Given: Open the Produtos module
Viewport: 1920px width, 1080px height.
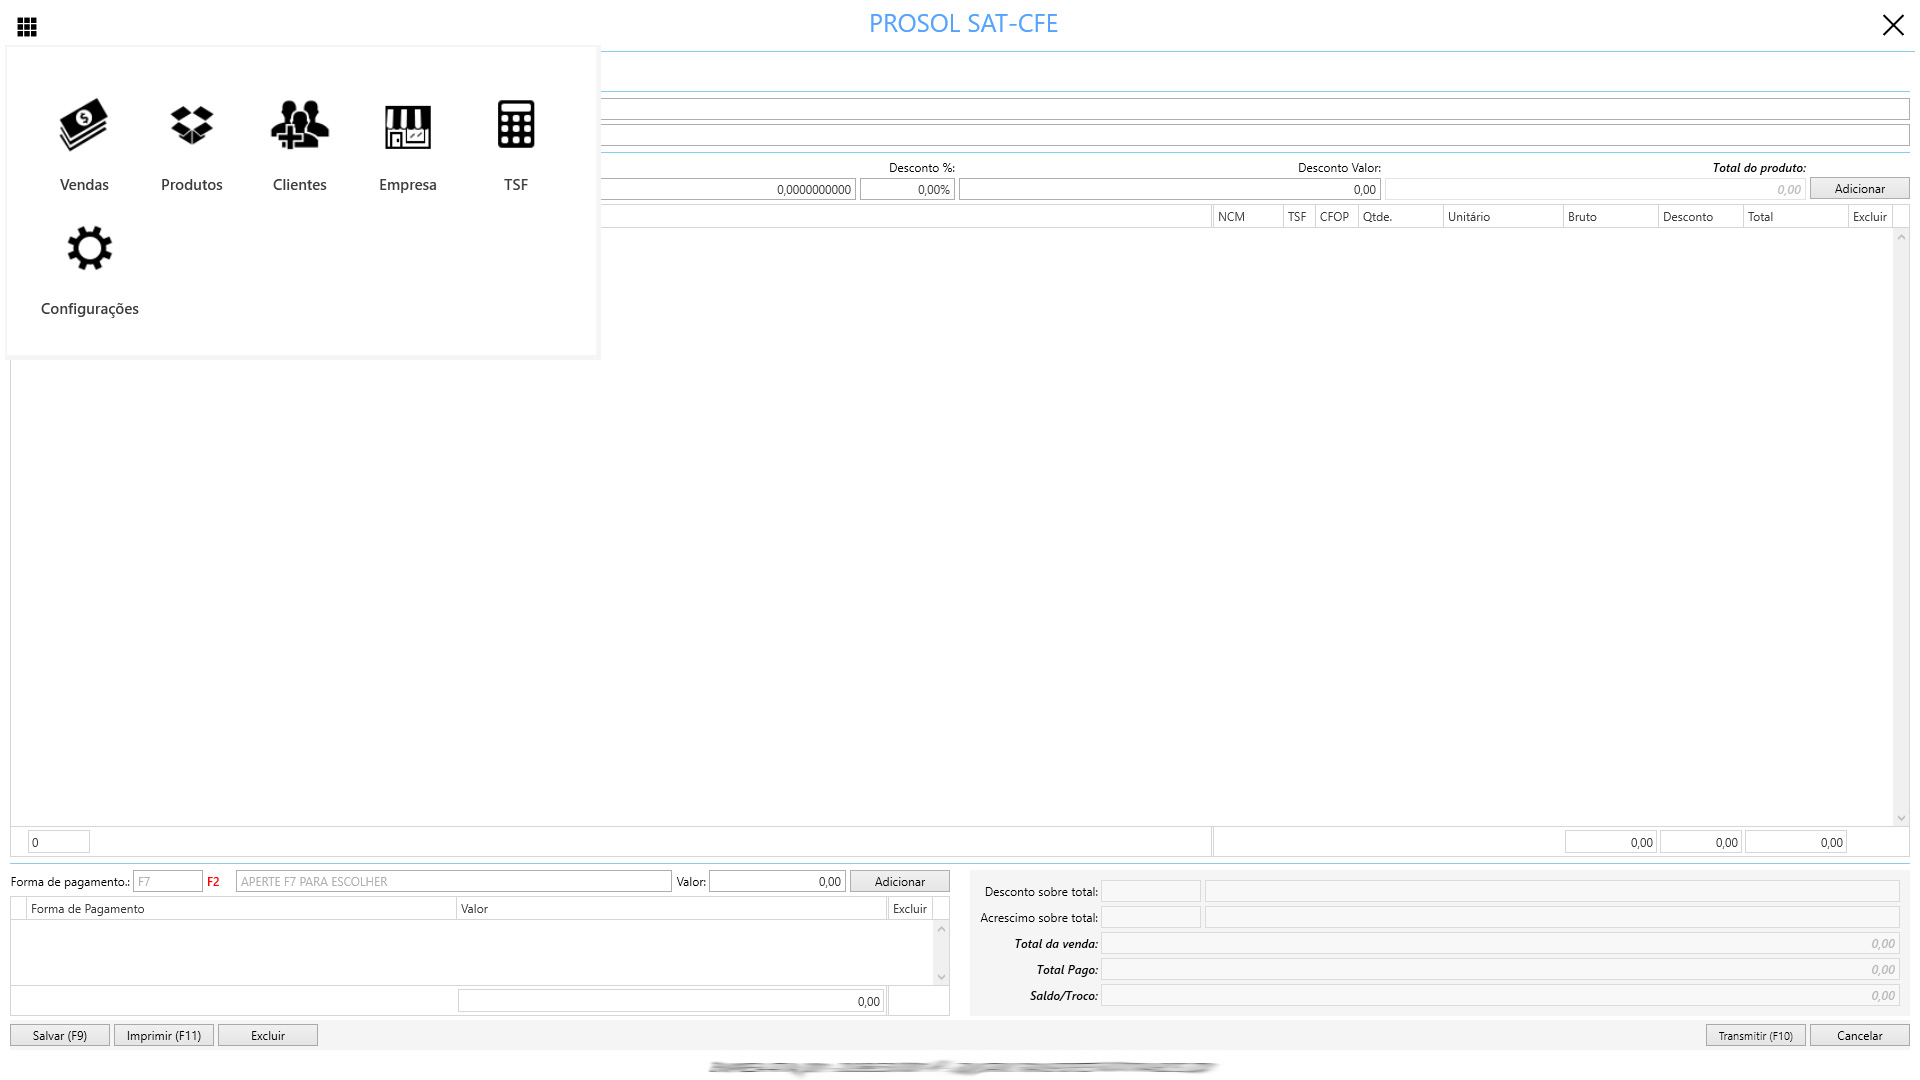Looking at the screenshot, I should pos(192,145).
